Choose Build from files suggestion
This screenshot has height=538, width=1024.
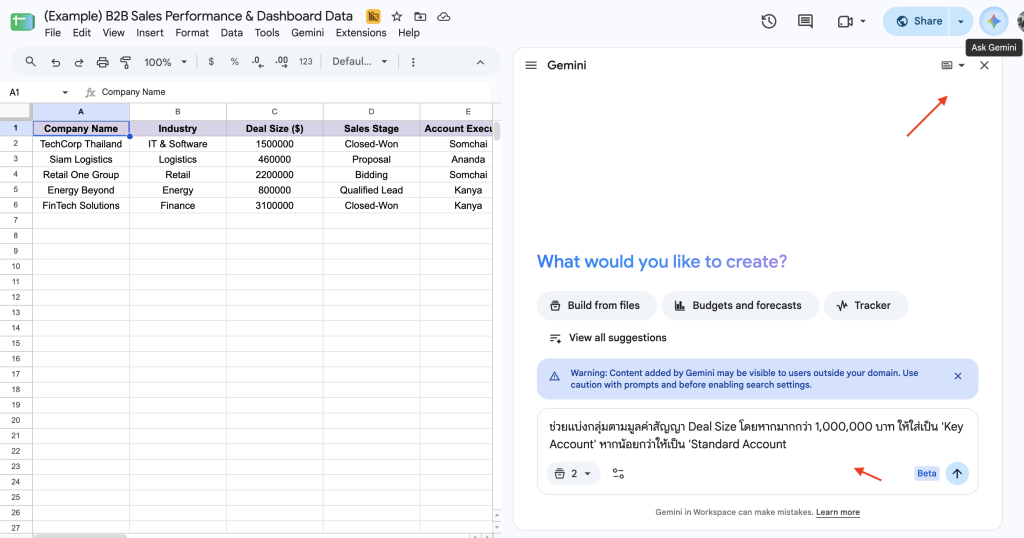click(596, 306)
